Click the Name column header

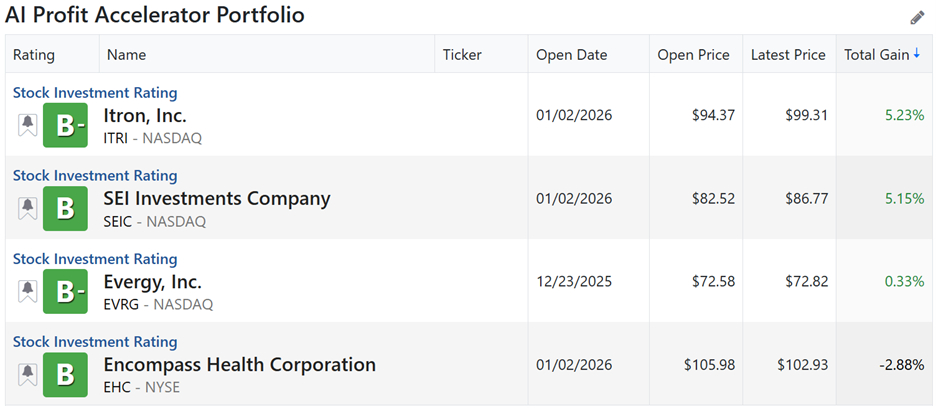tap(126, 55)
